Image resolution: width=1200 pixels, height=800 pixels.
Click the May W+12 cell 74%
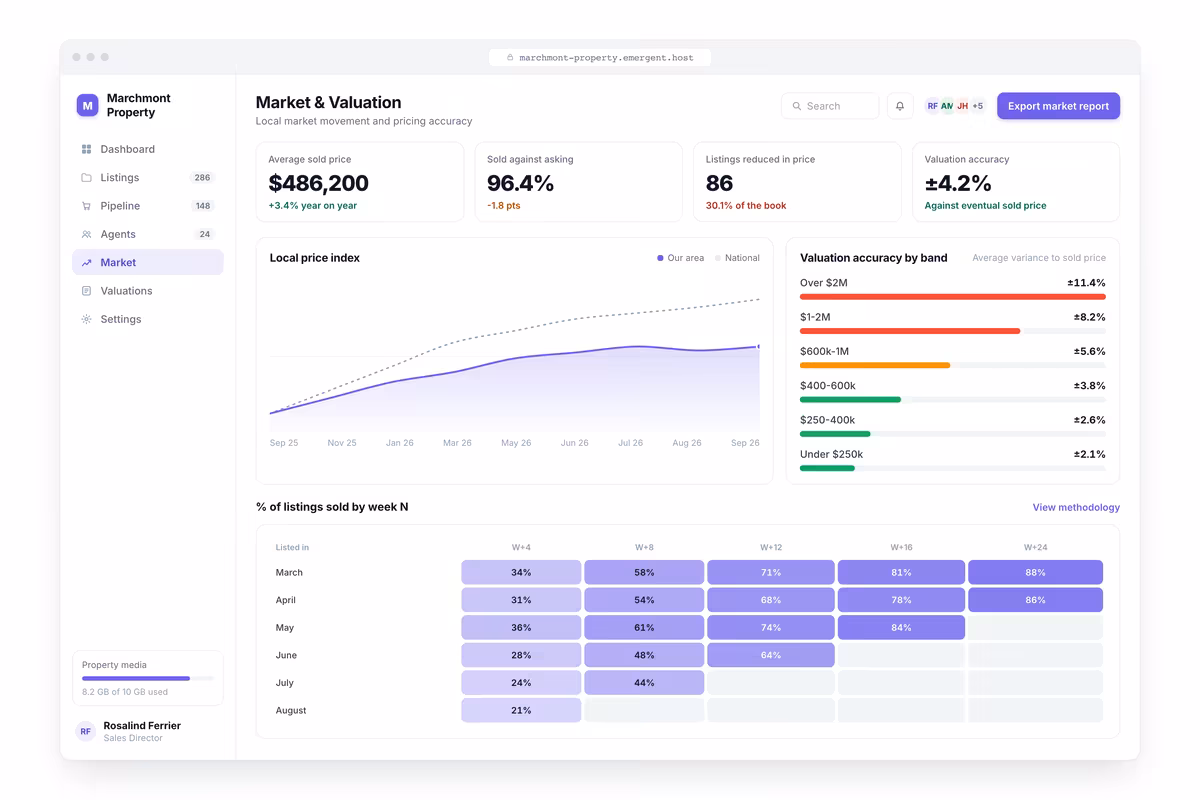(771, 628)
